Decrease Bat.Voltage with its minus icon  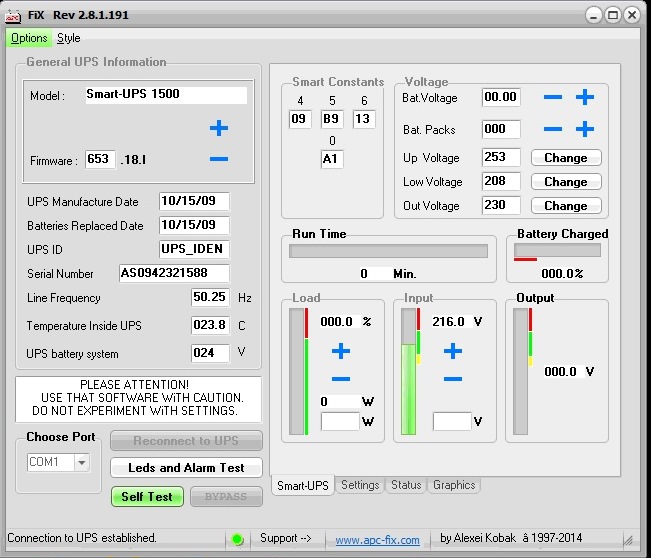pyautogui.click(x=553, y=97)
